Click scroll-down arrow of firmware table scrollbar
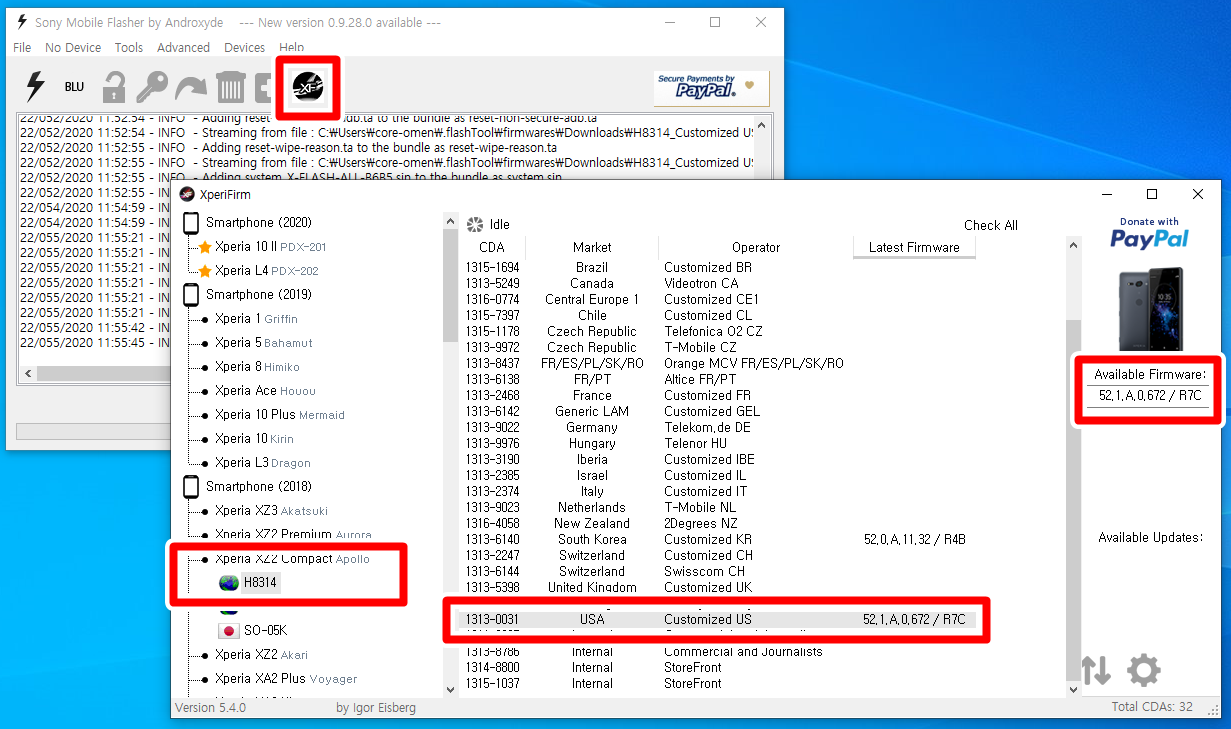The image size is (1231, 729). [x=1074, y=689]
